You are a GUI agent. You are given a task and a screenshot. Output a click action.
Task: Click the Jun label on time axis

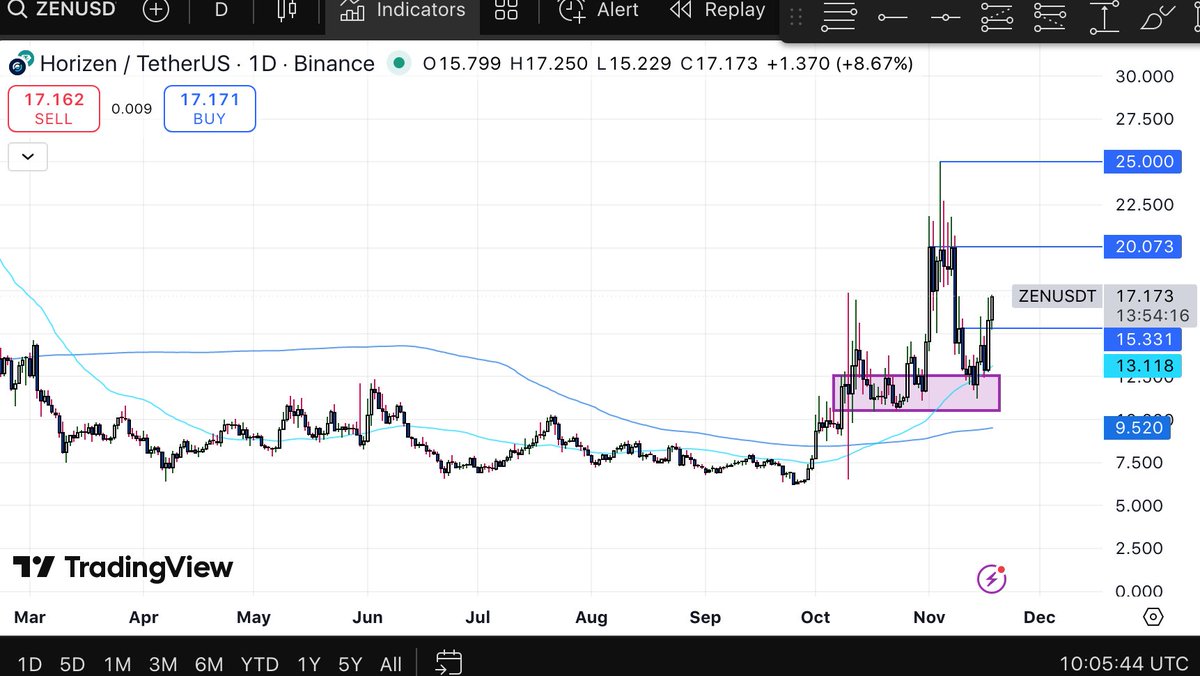coord(368,617)
